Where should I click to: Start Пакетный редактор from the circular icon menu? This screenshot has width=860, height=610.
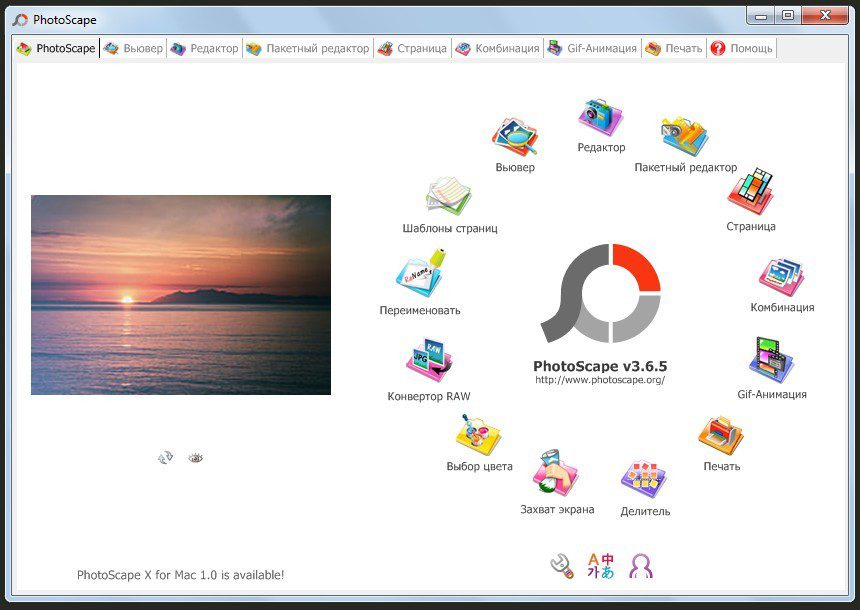pos(684,137)
